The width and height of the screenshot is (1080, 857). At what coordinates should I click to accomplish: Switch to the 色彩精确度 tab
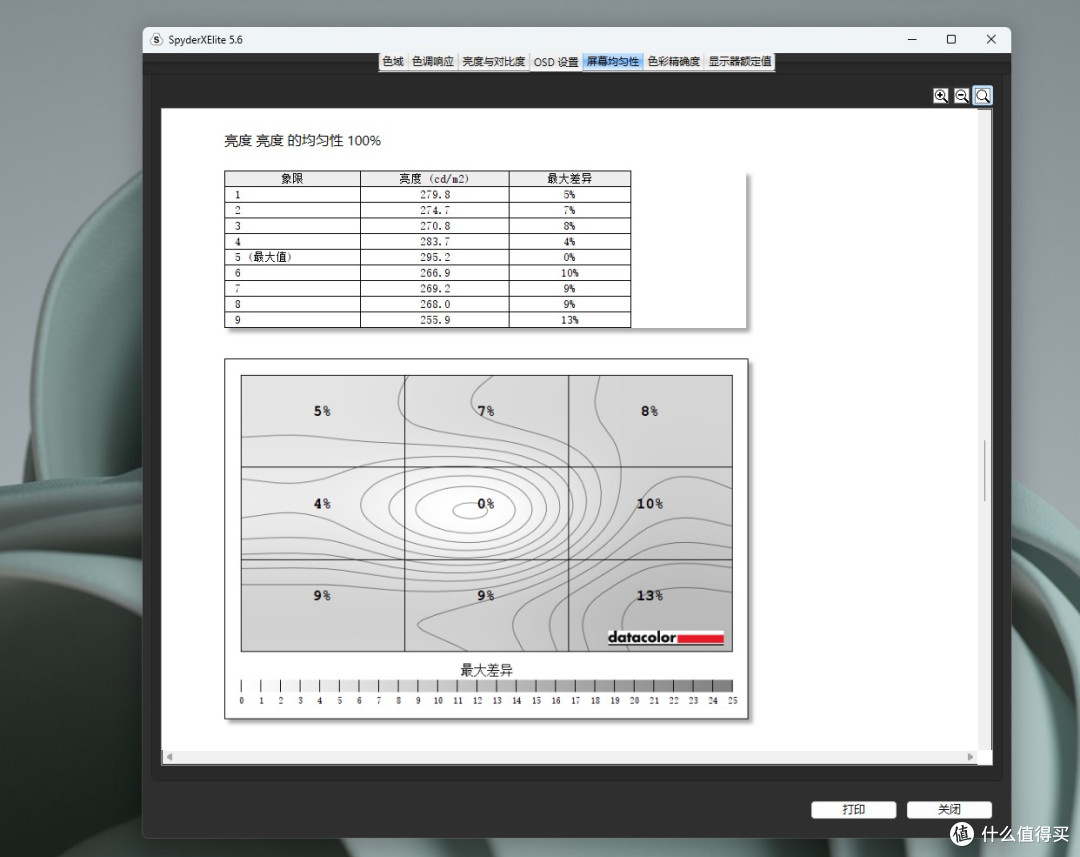coord(674,61)
